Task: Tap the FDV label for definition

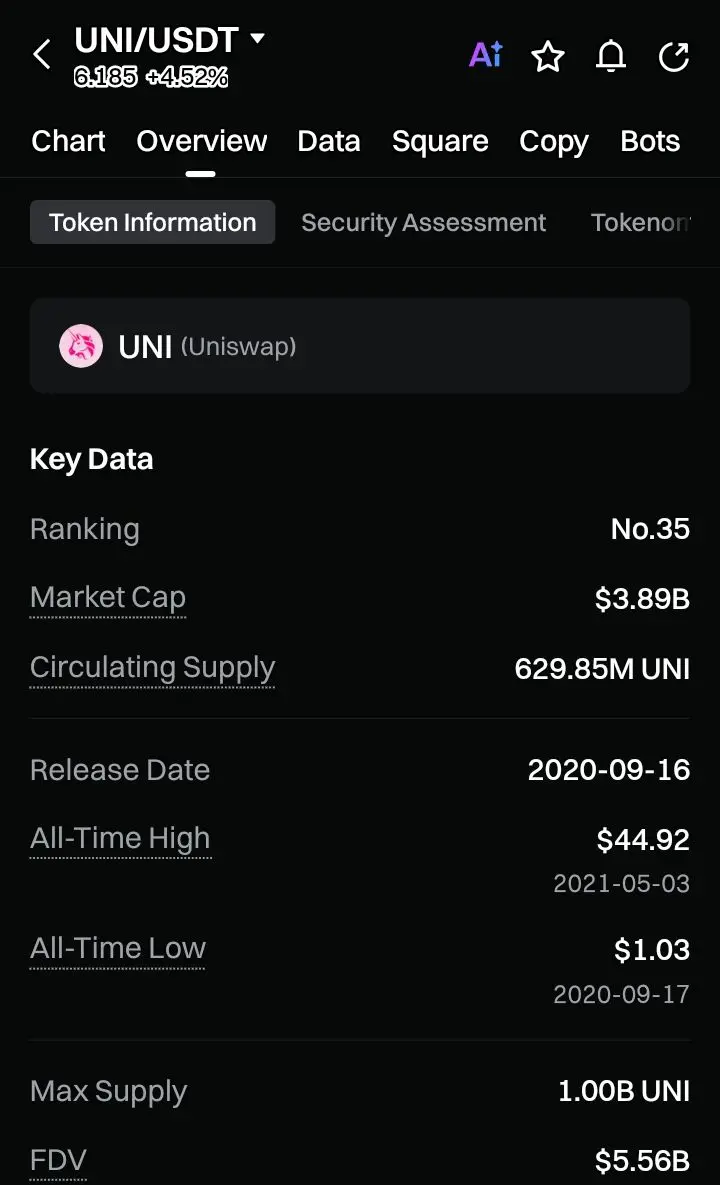Action: pyautogui.click(x=58, y=1160)
